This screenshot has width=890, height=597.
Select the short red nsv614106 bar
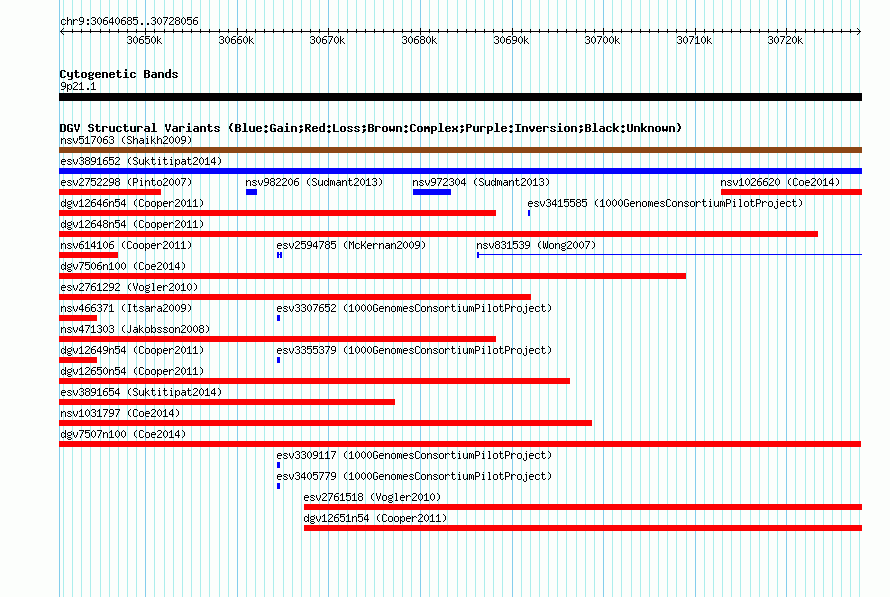pyautogui.click(x=89, y=255)
